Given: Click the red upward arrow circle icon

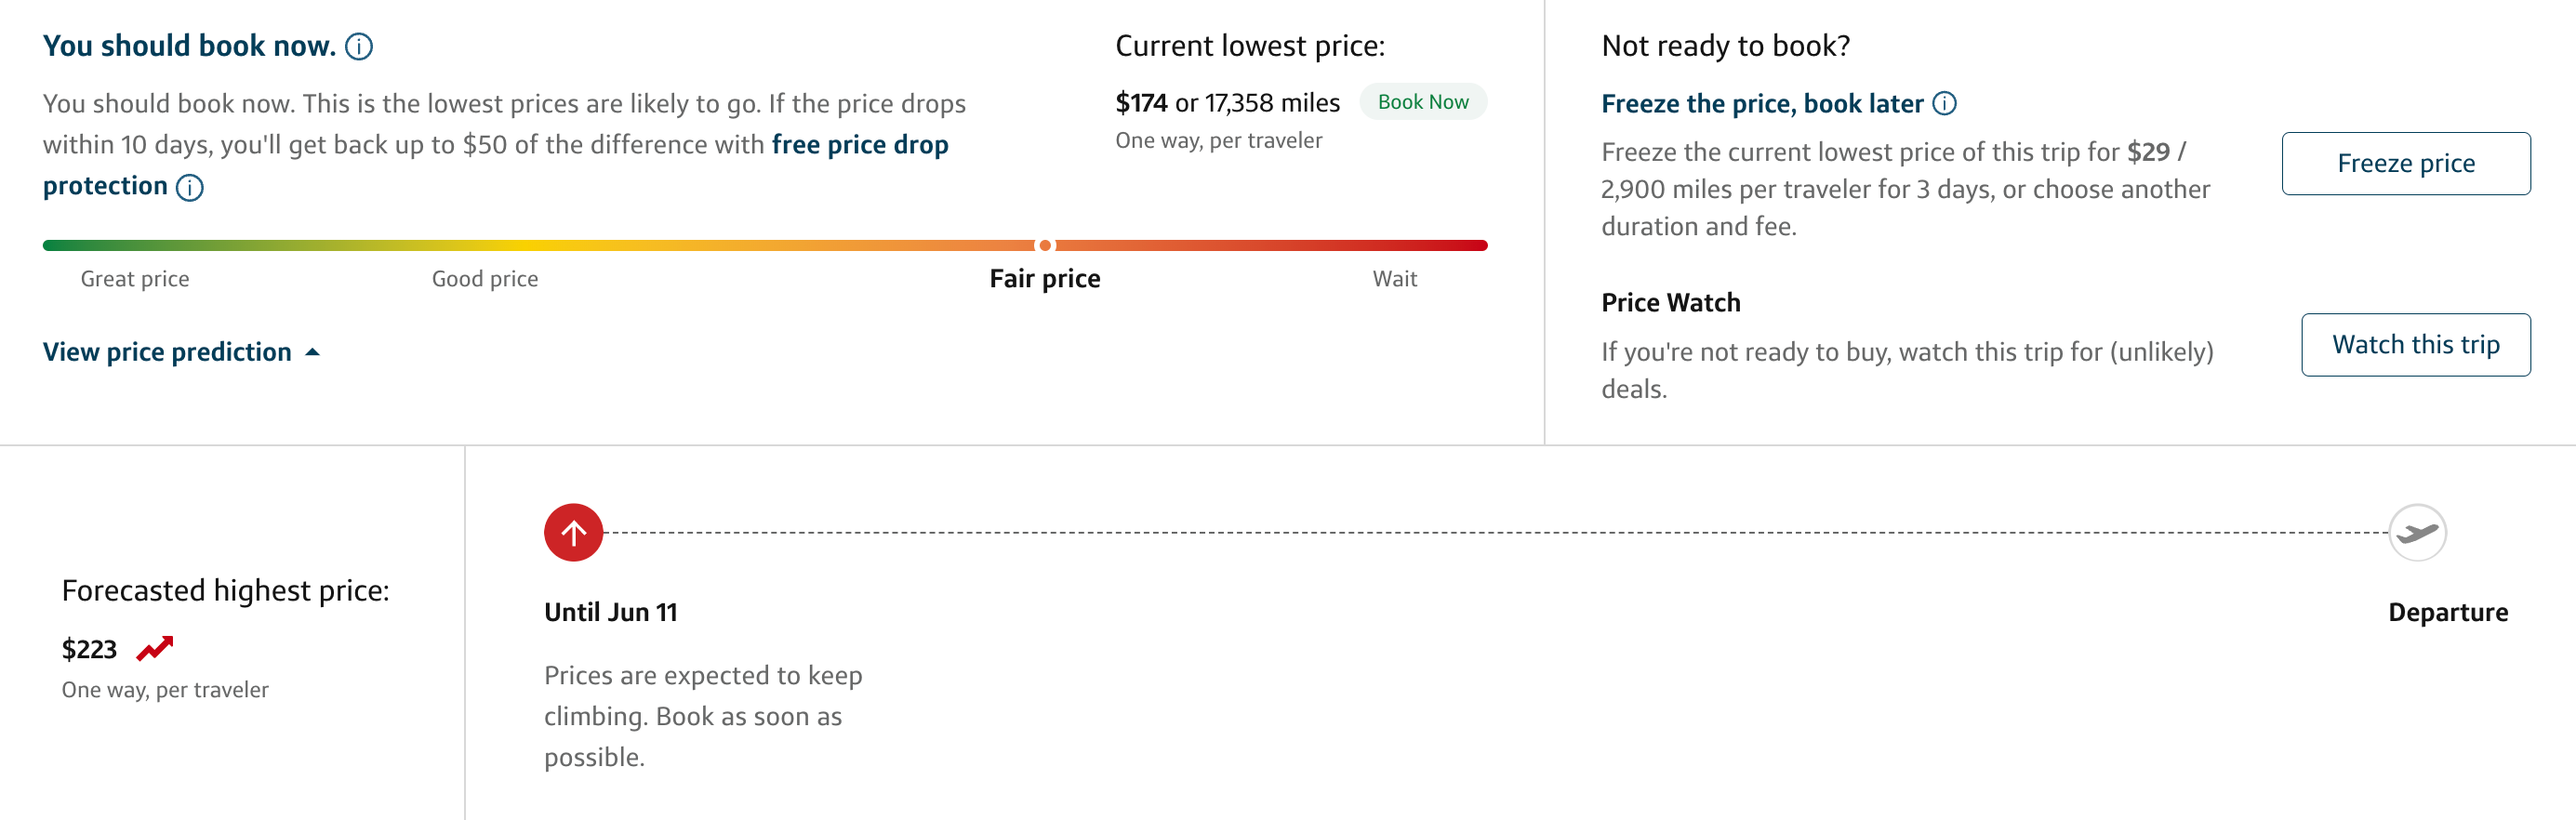Looking at the screenshot, I should click(x=573, y=533).
